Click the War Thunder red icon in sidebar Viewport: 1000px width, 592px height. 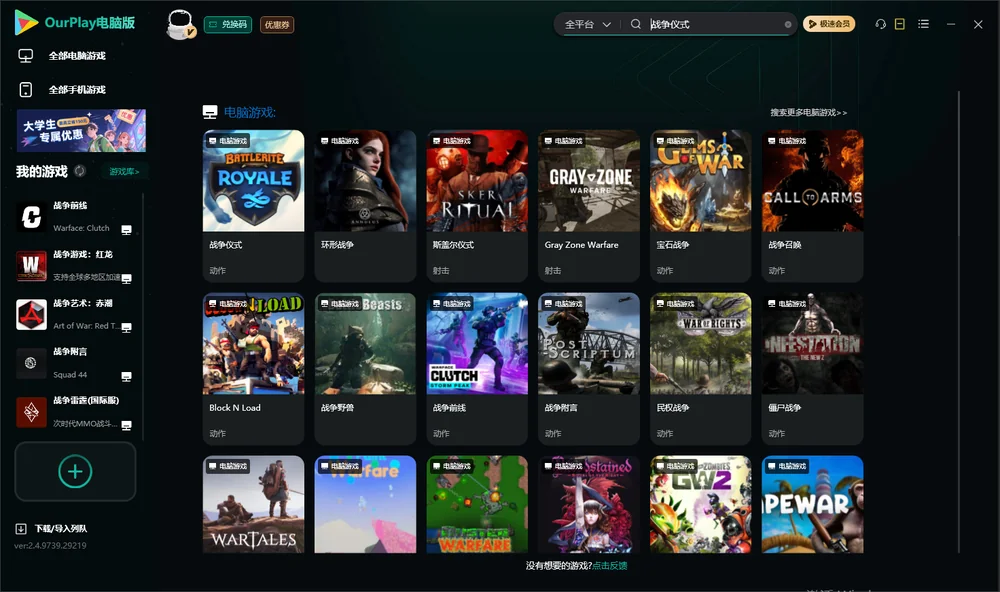click(31, 412)
